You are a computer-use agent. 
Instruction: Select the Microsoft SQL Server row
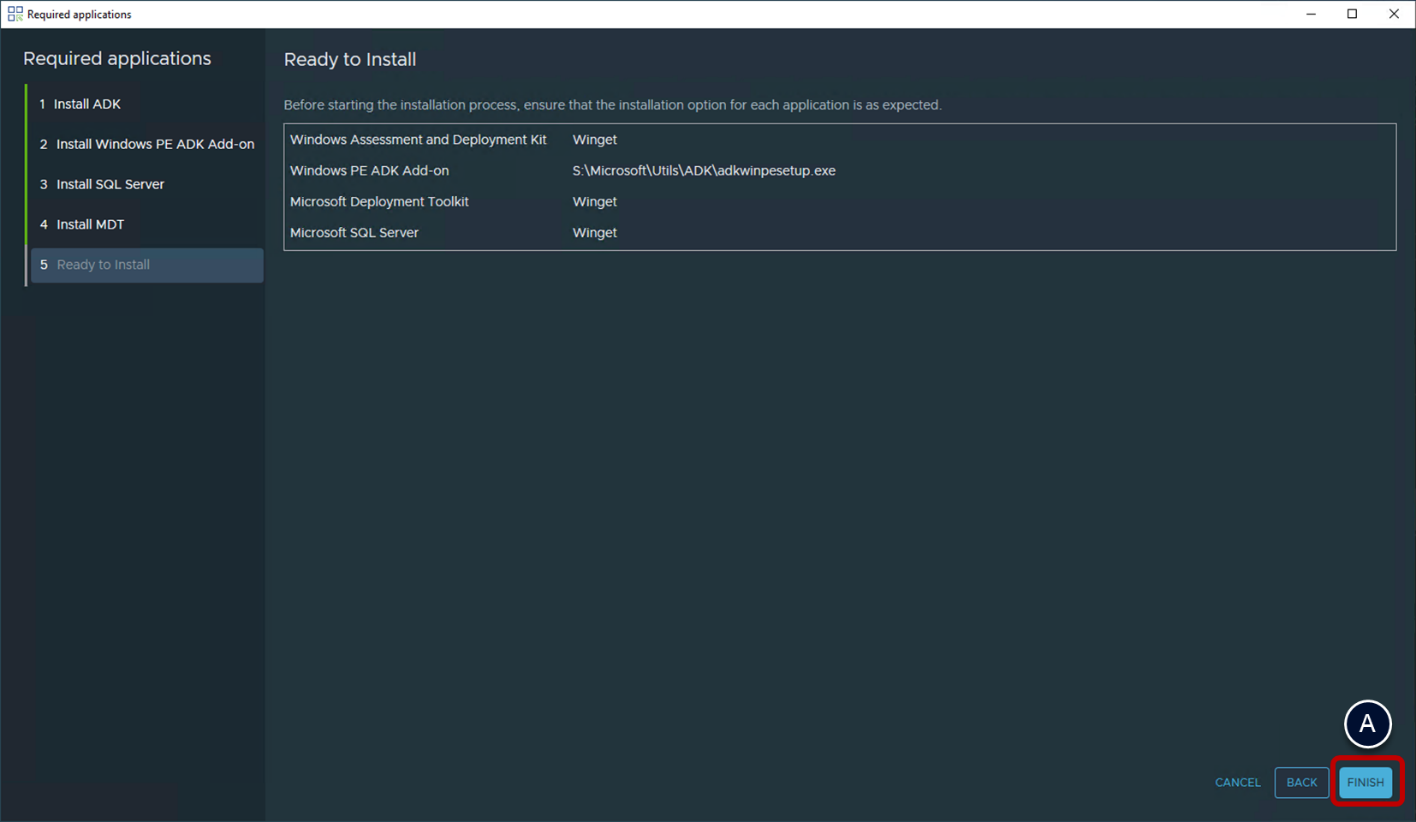pos(354,233)
